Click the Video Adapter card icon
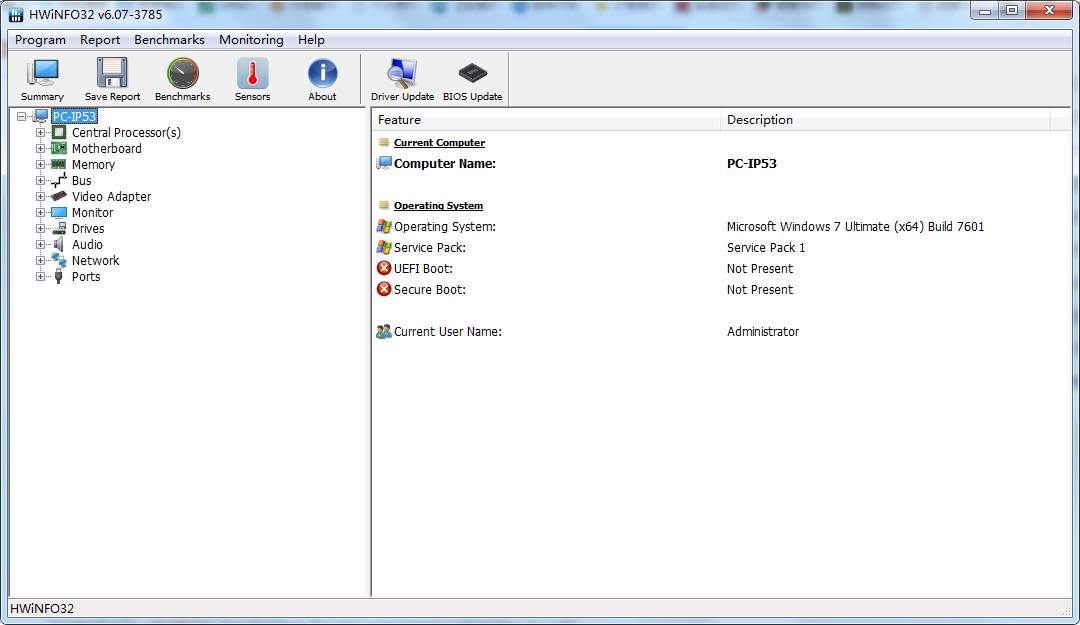 pos(59,196)
